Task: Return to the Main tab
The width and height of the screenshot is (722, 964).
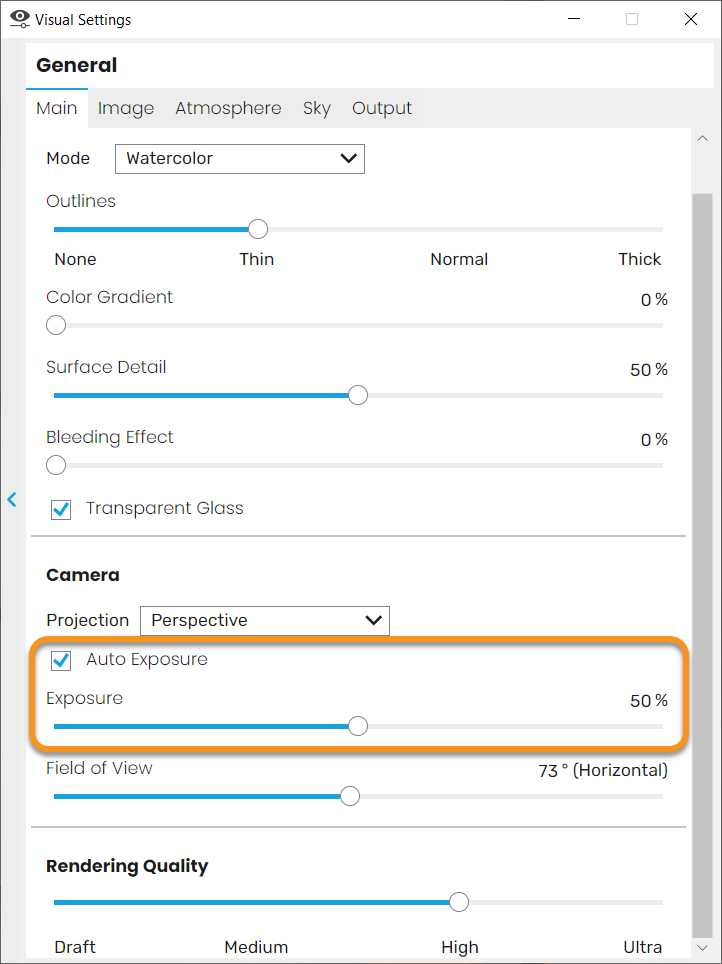Action: click(x=56, y=107)
